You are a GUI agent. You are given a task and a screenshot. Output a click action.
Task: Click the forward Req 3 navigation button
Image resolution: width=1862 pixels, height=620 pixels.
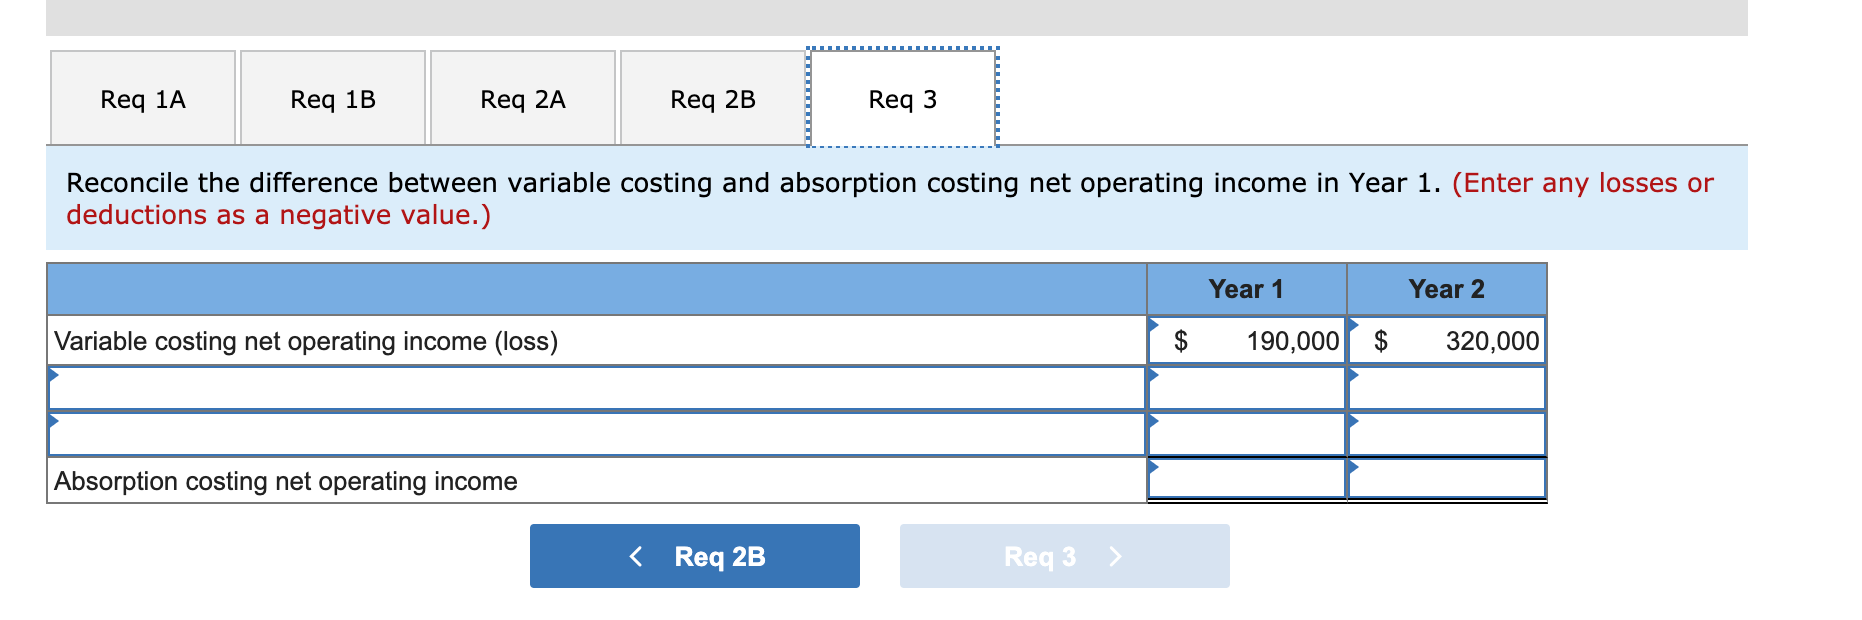pos(1063,556)
